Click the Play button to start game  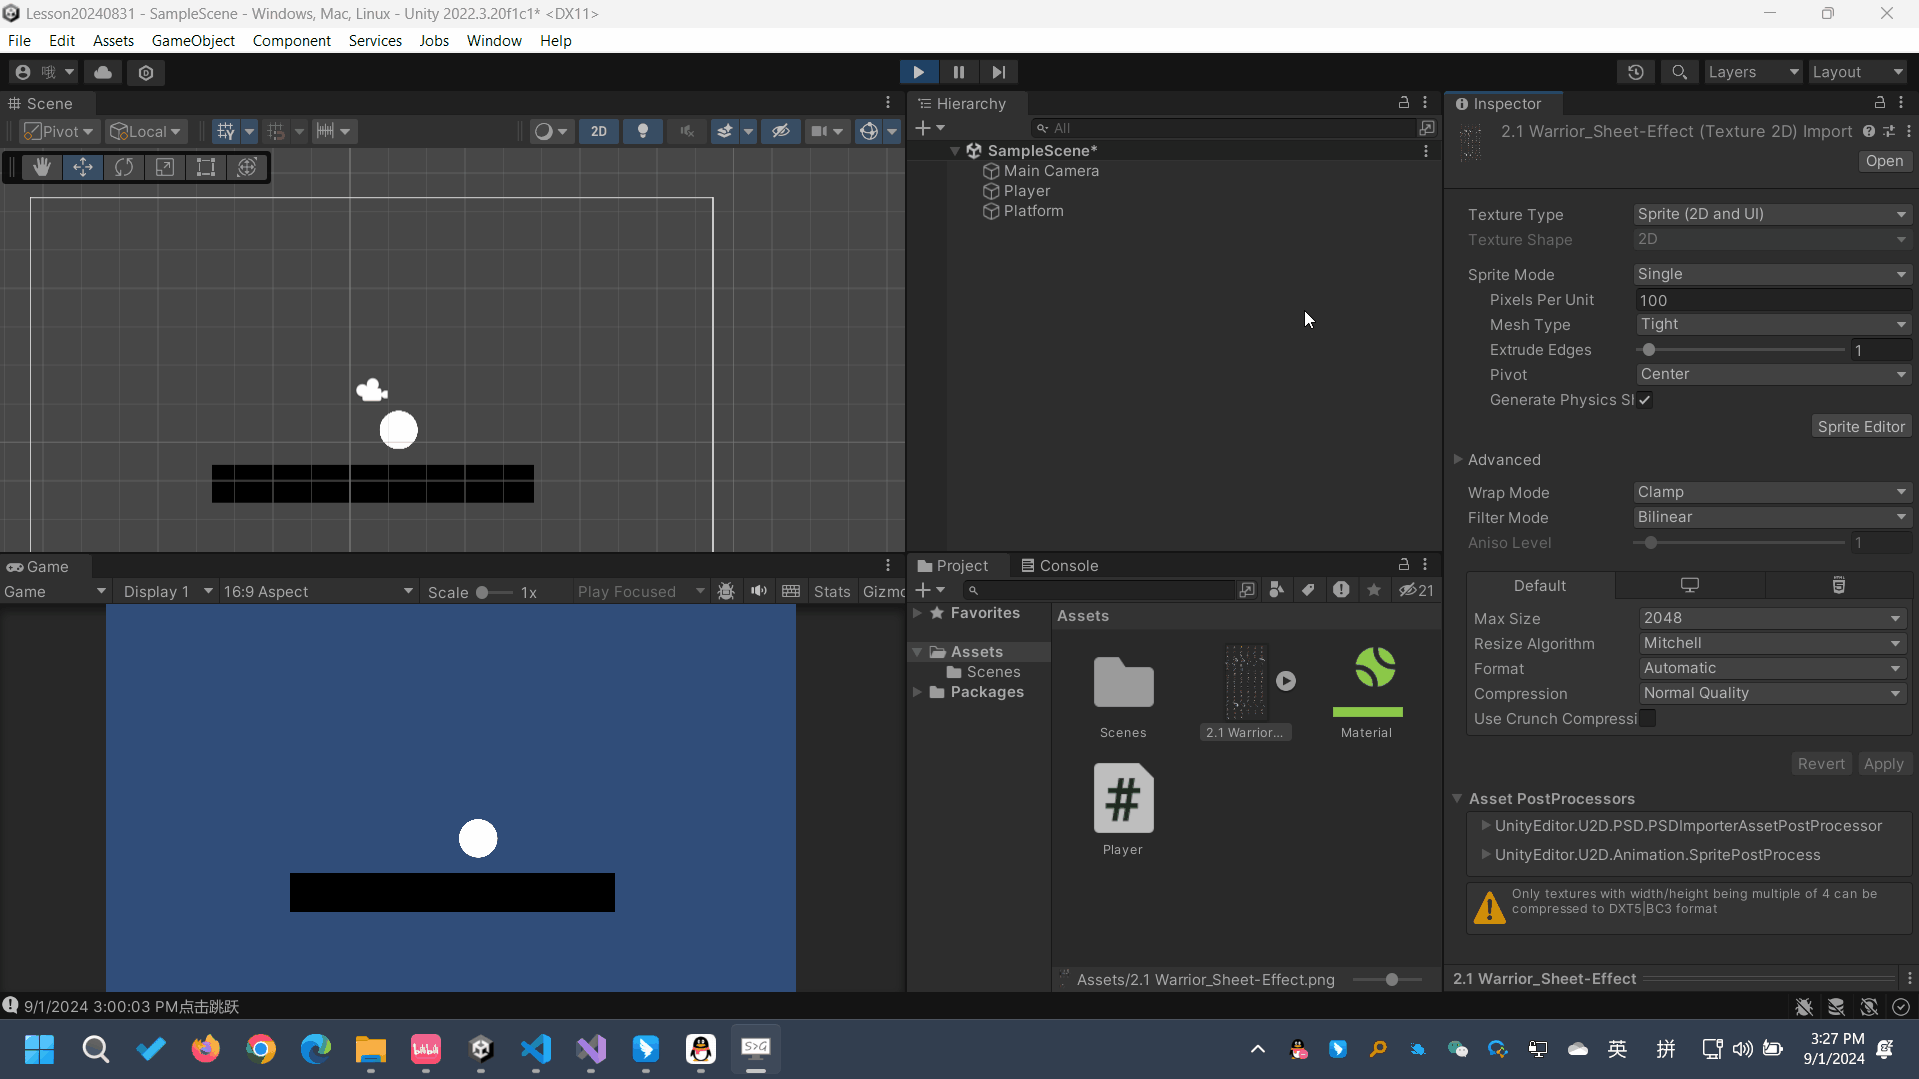click(917, 72)
